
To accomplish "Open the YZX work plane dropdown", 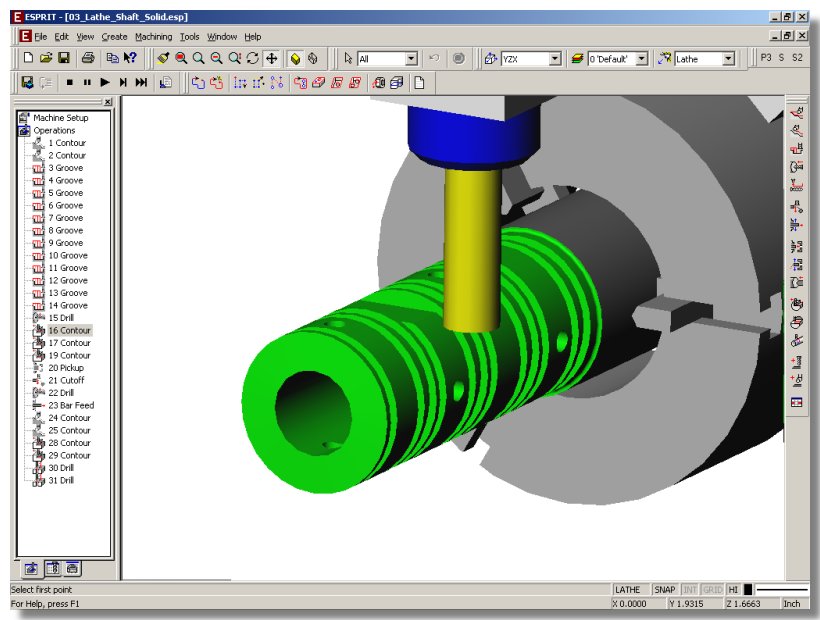I will 555,59.
